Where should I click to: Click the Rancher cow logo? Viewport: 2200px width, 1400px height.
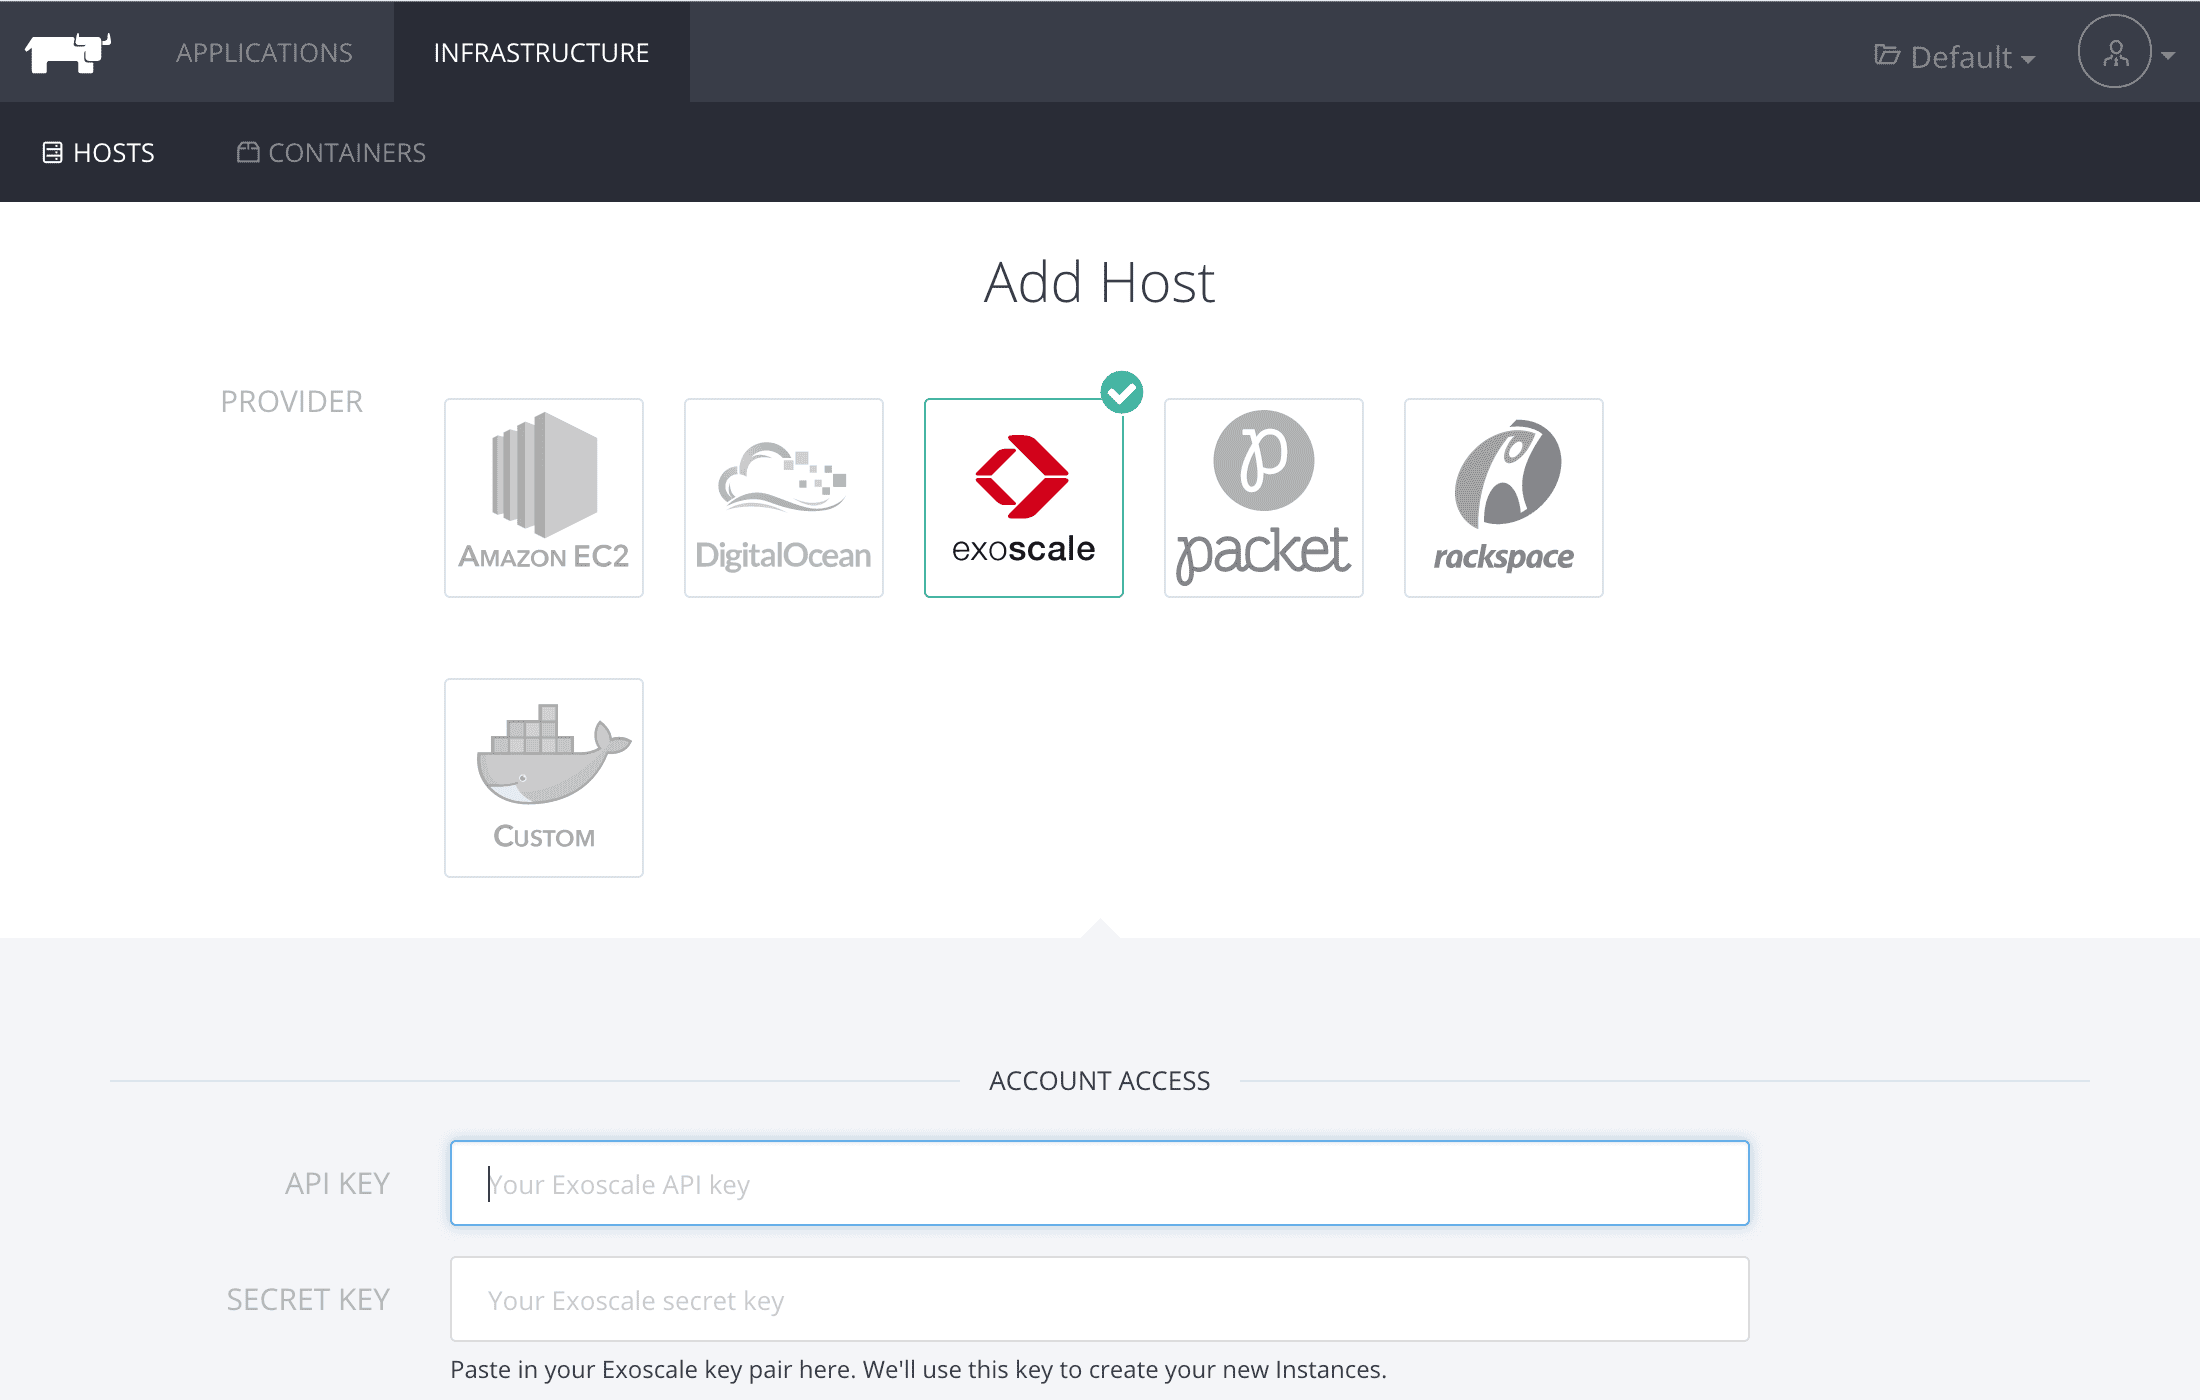click(68, 53)
